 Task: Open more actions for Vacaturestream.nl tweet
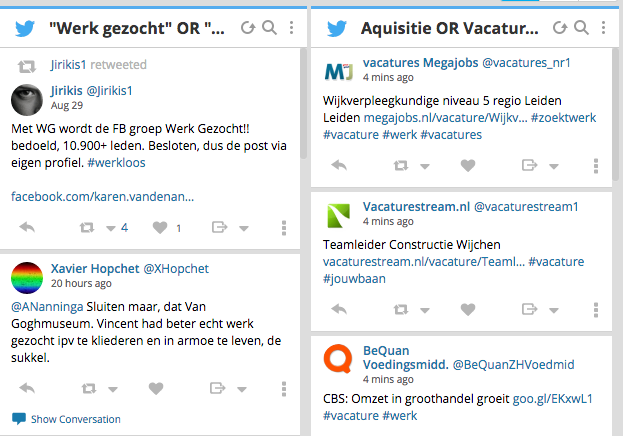[x=596, y=310]
